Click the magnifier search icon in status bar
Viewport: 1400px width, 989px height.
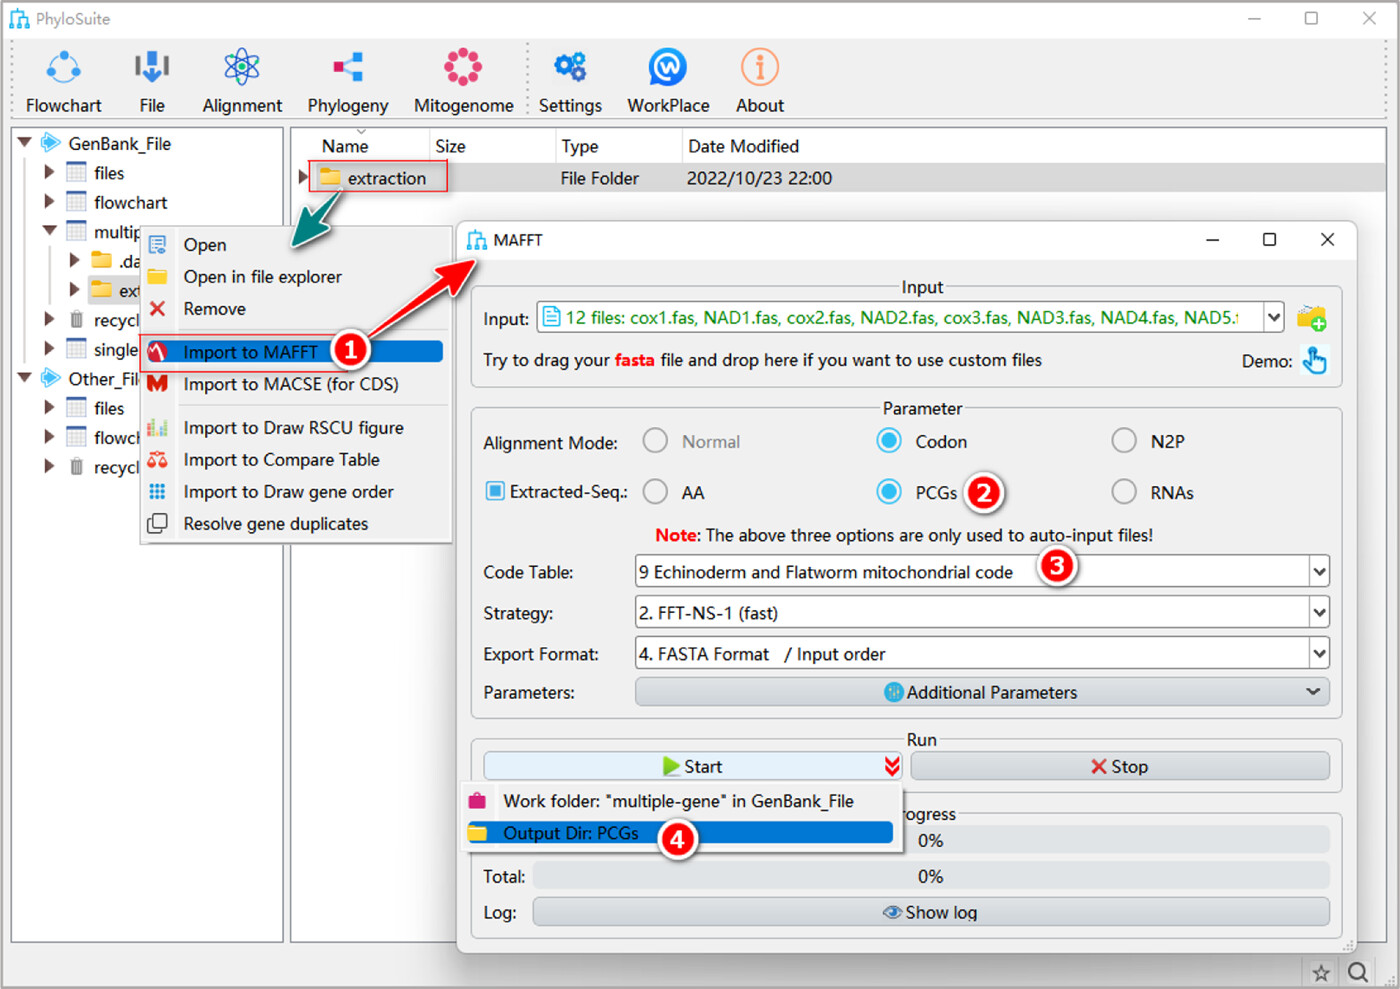(1358, 973)
